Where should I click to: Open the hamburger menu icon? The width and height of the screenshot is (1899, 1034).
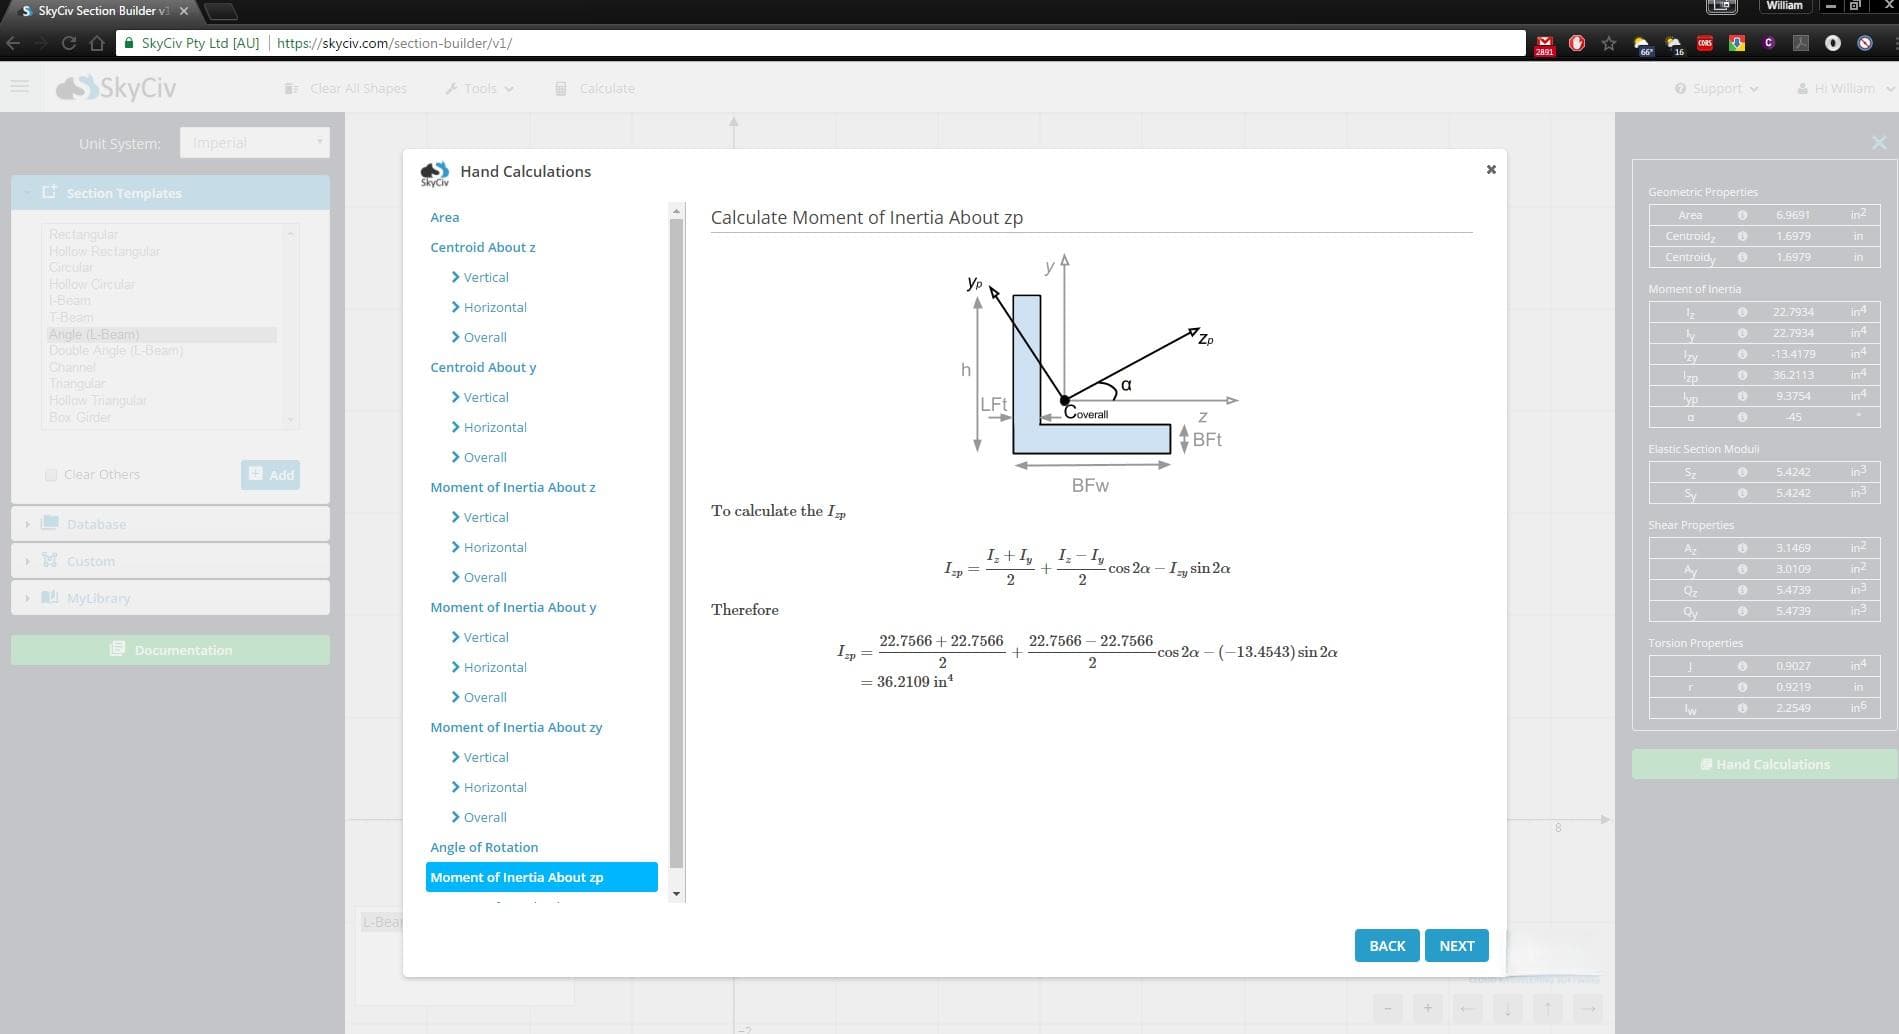pos(19,87)
